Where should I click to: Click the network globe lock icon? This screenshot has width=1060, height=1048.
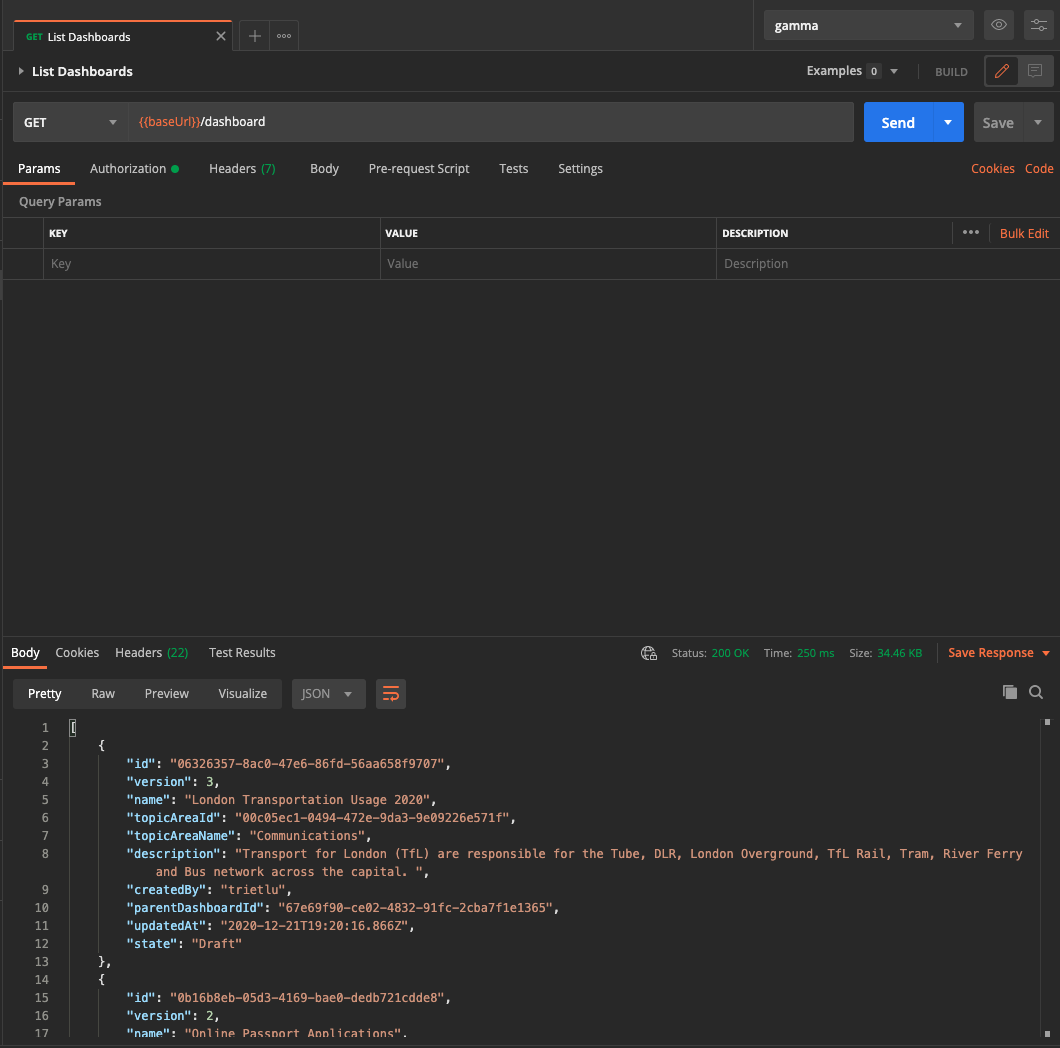tap(648, 653)
